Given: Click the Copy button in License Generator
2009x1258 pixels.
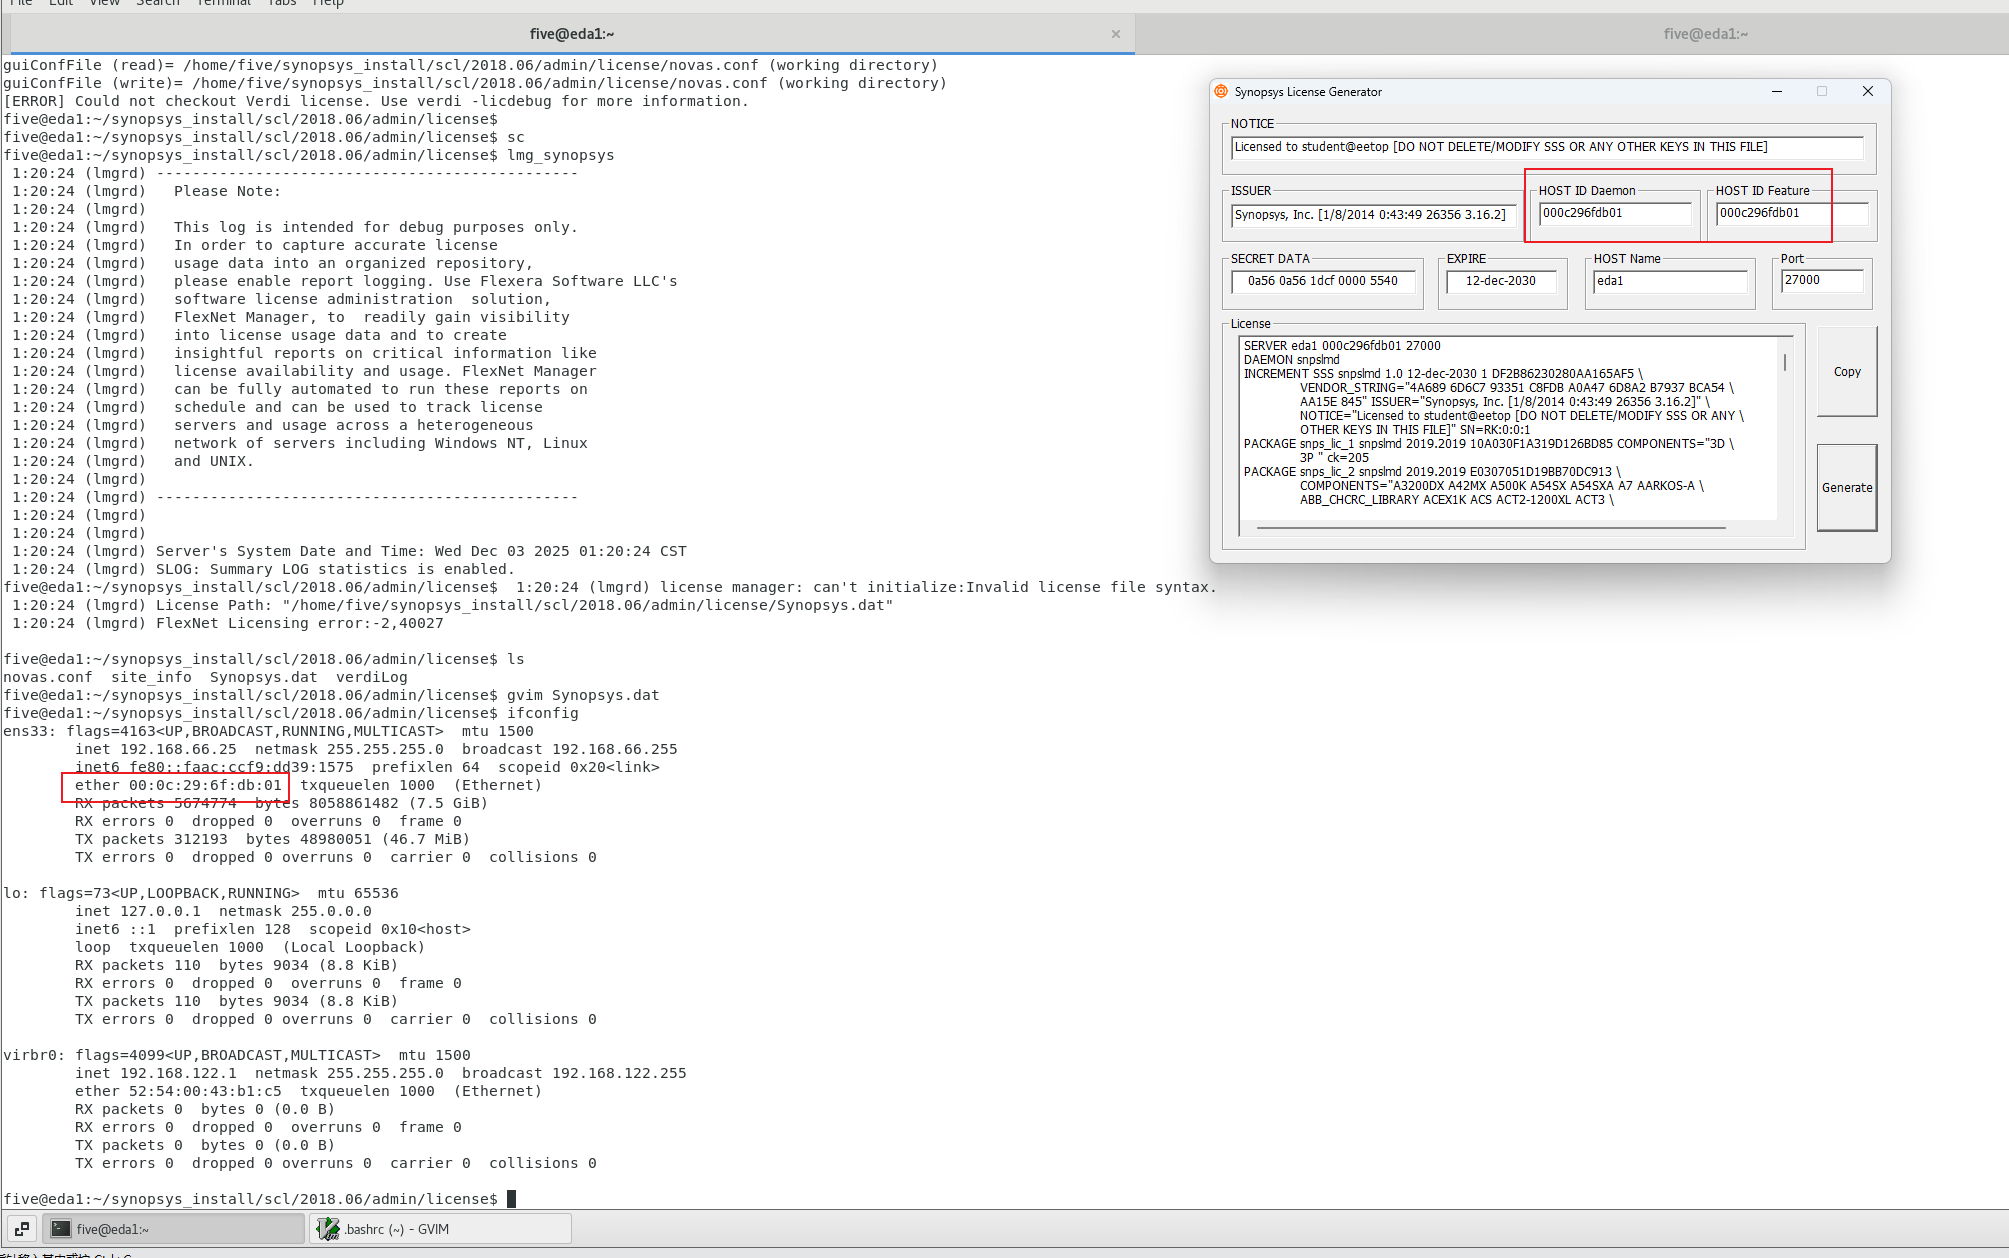Looking at the screenshot, I should pos(1846,371).
